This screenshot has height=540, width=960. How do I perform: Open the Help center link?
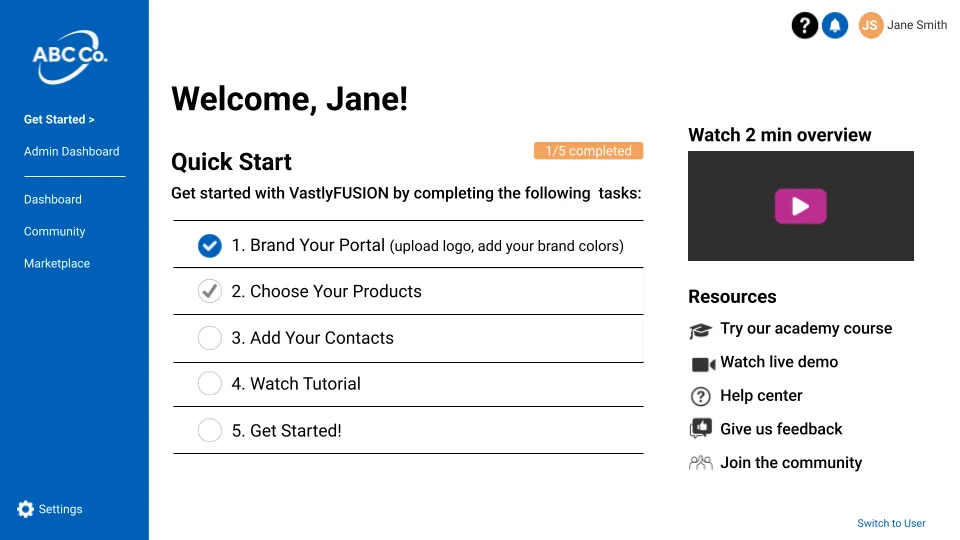(761, 396)
